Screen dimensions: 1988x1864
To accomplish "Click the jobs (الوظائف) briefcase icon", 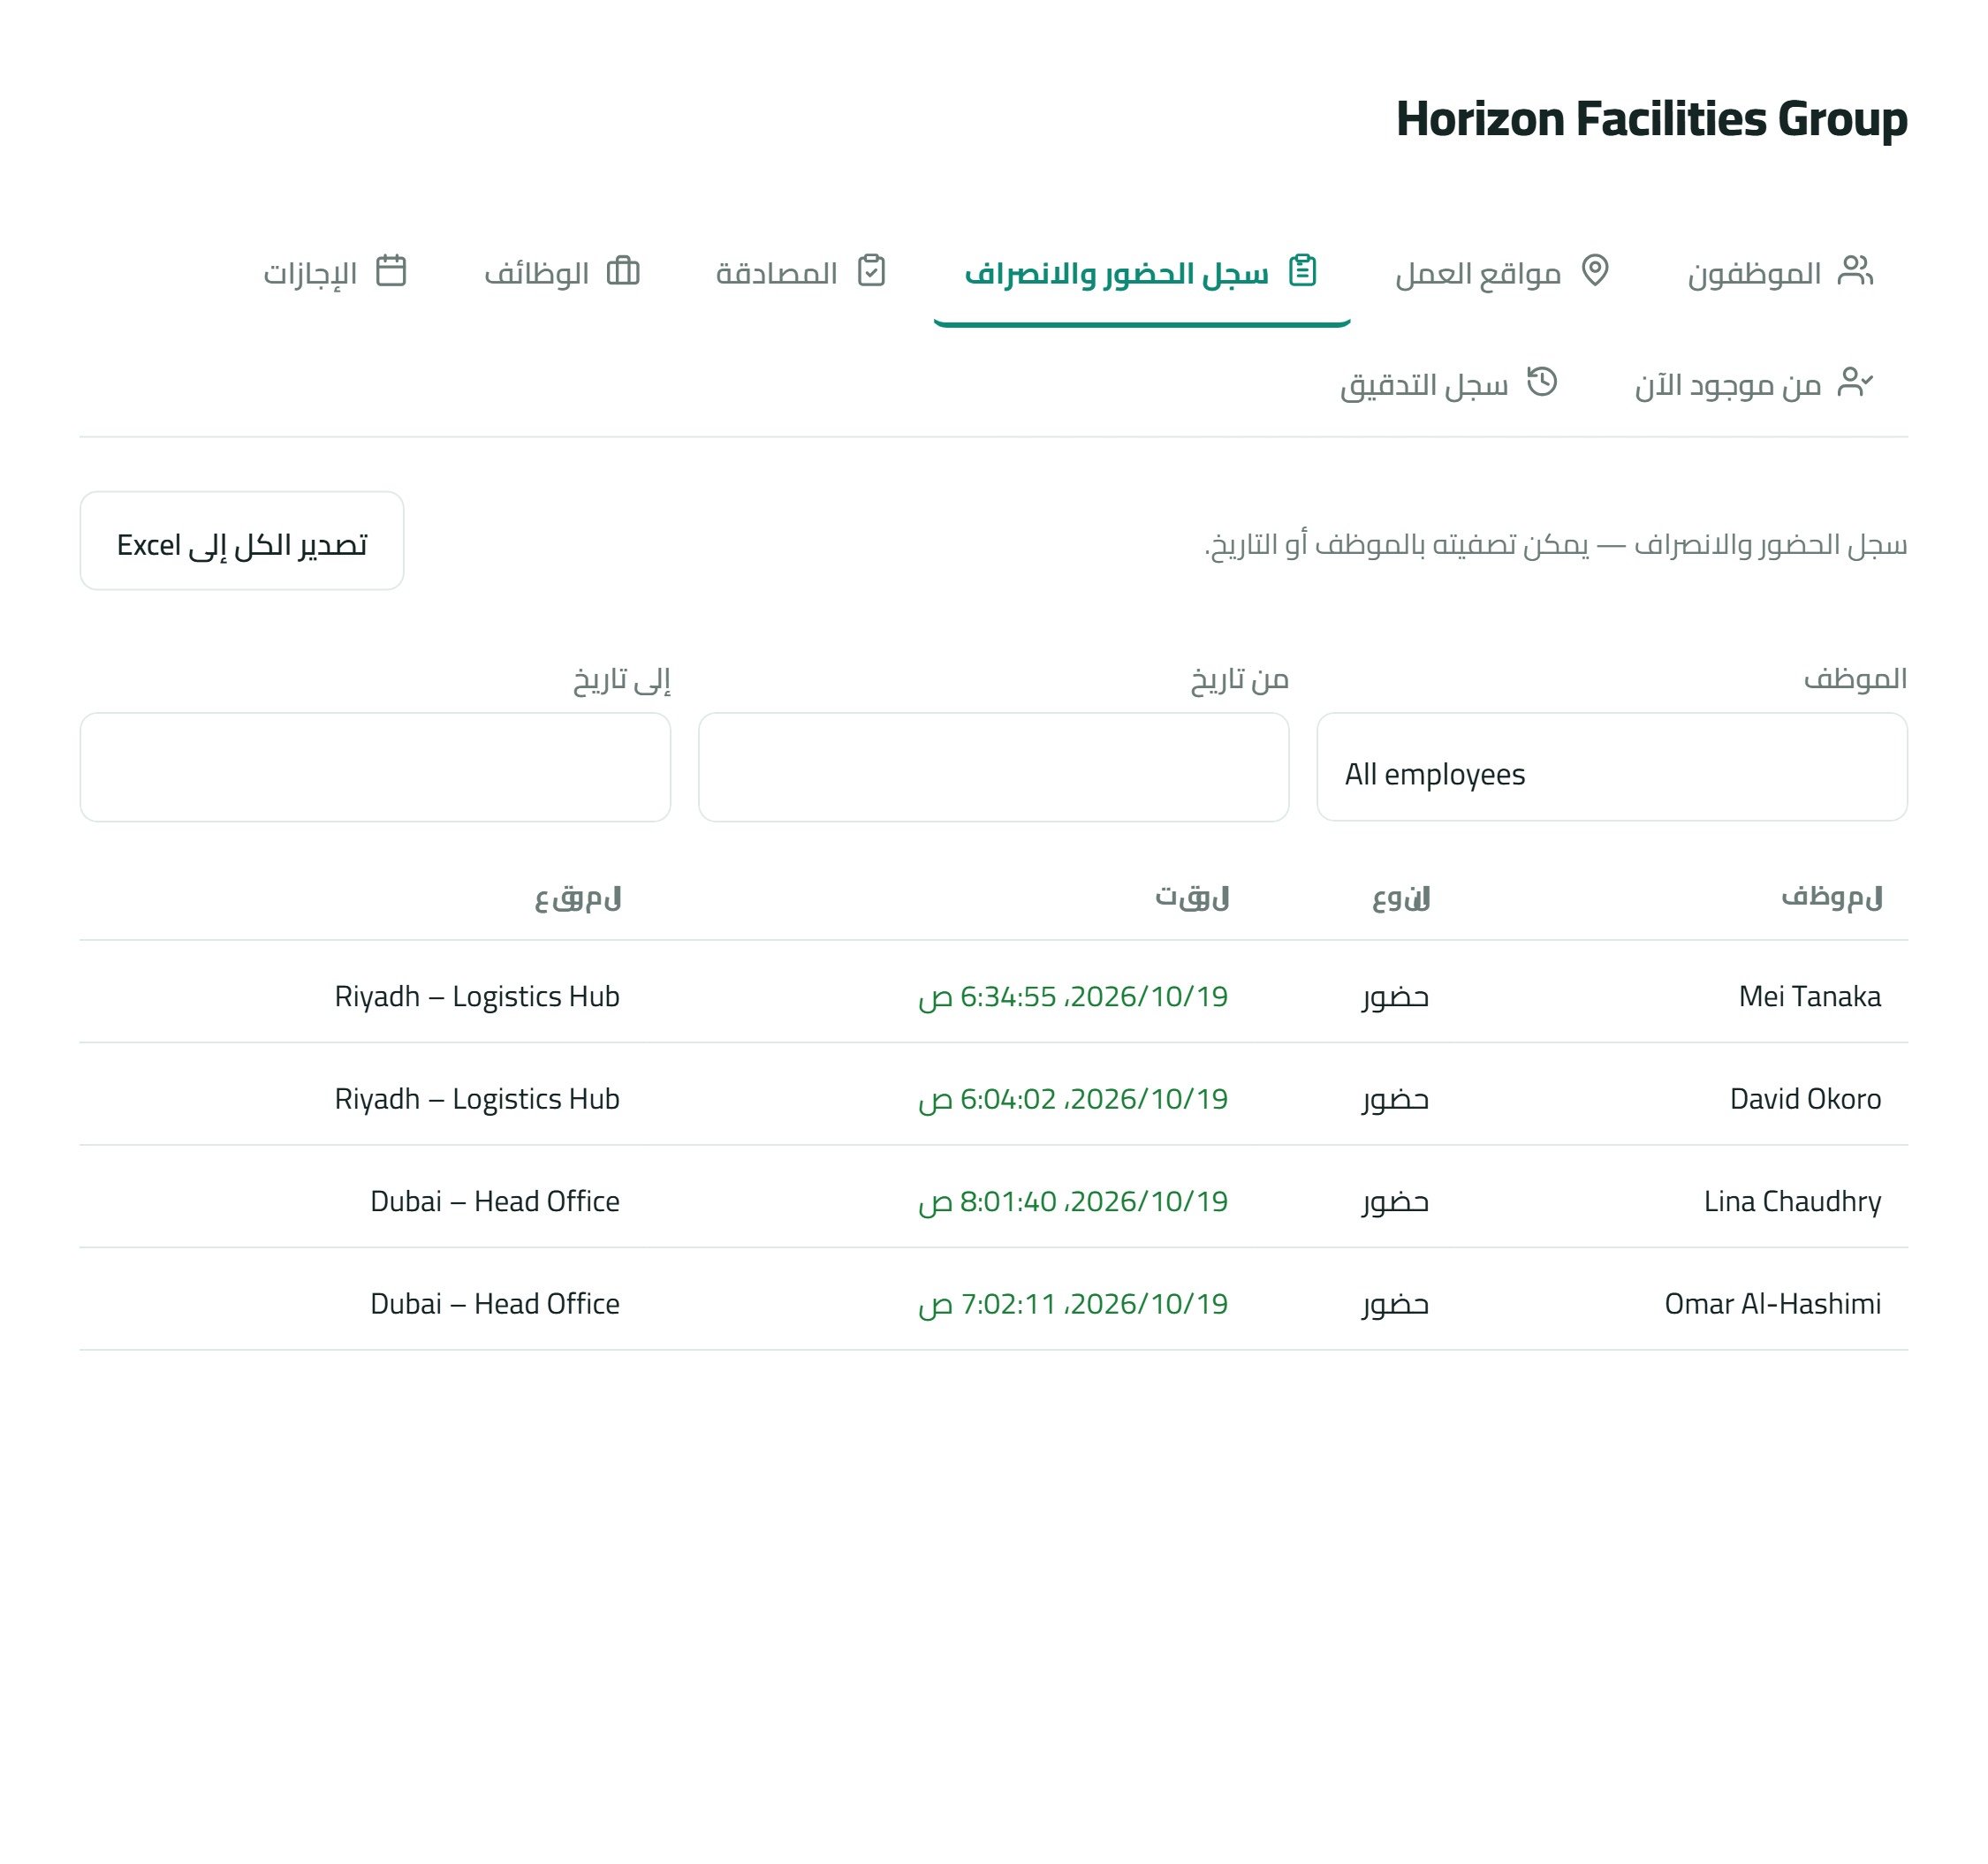I will tap(623, 271).
